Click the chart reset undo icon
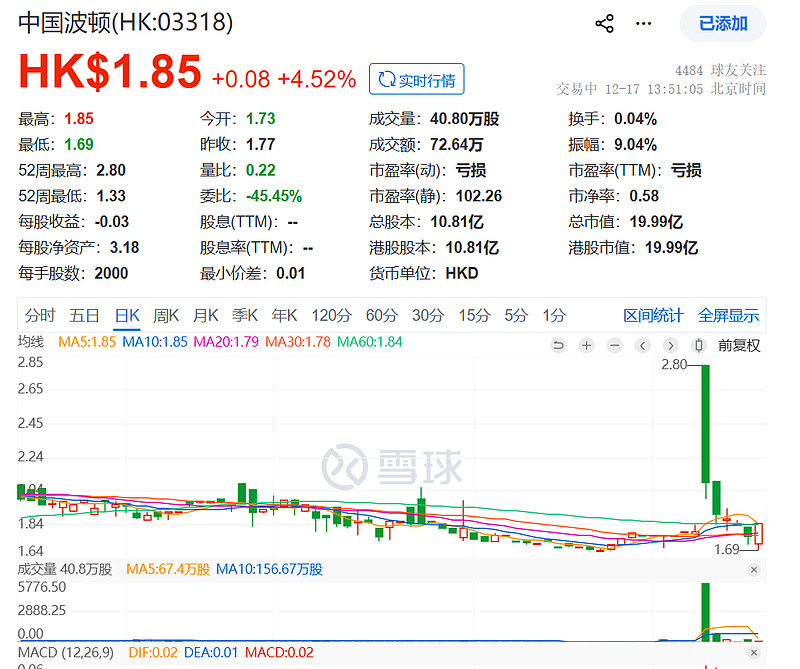The width and height of the screenshot is (800, 669). tap(559, 345)
